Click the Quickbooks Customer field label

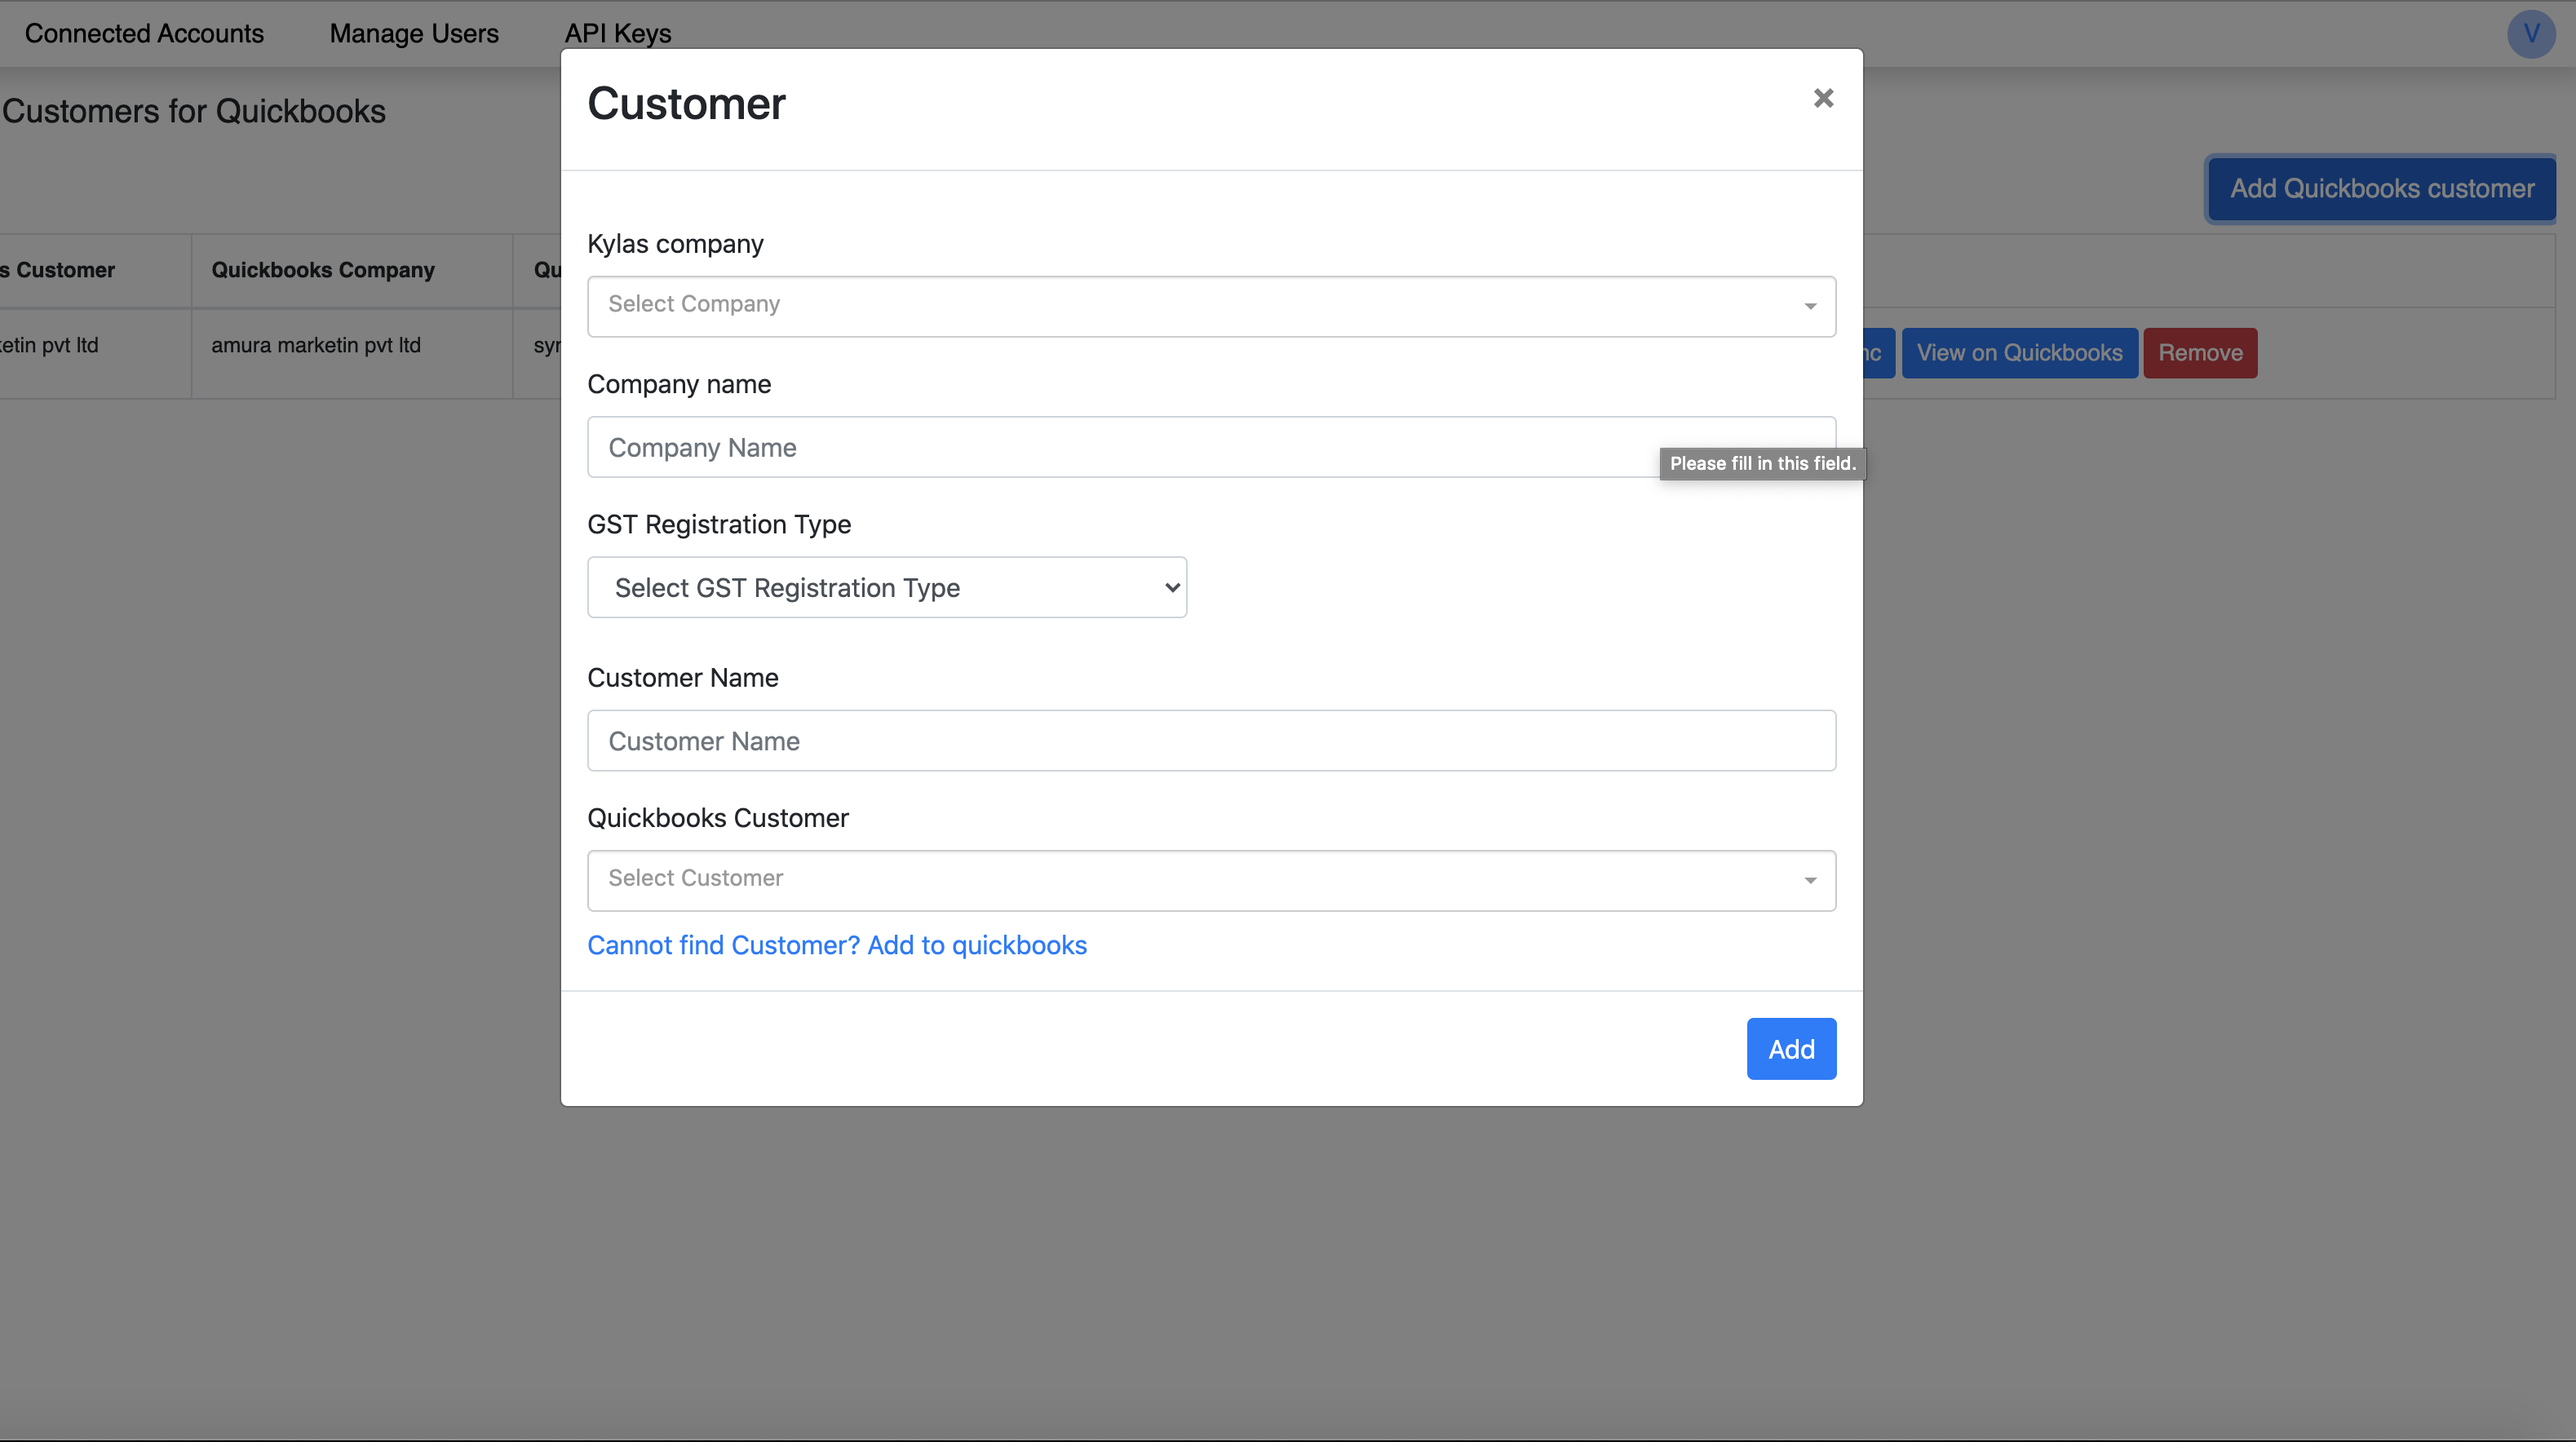[x=718, y=818]
